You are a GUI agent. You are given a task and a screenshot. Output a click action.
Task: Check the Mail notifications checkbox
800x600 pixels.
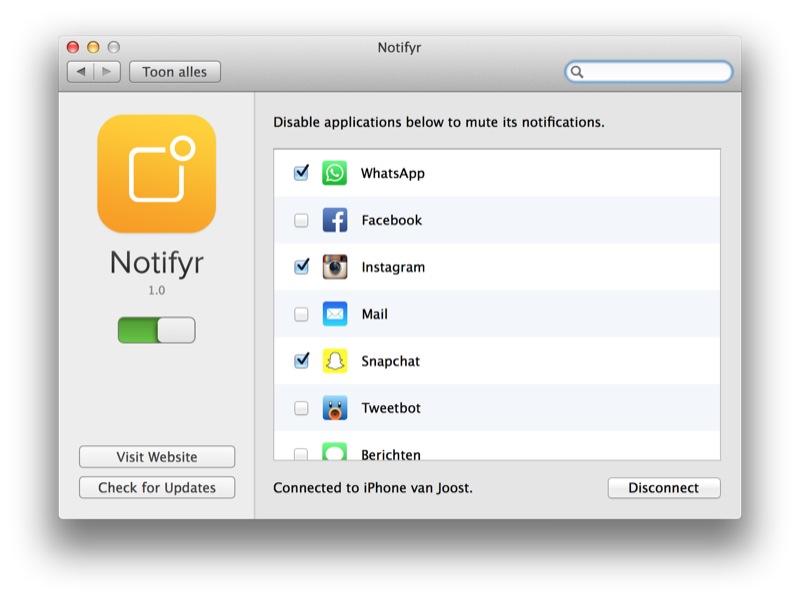click(301, 315)
